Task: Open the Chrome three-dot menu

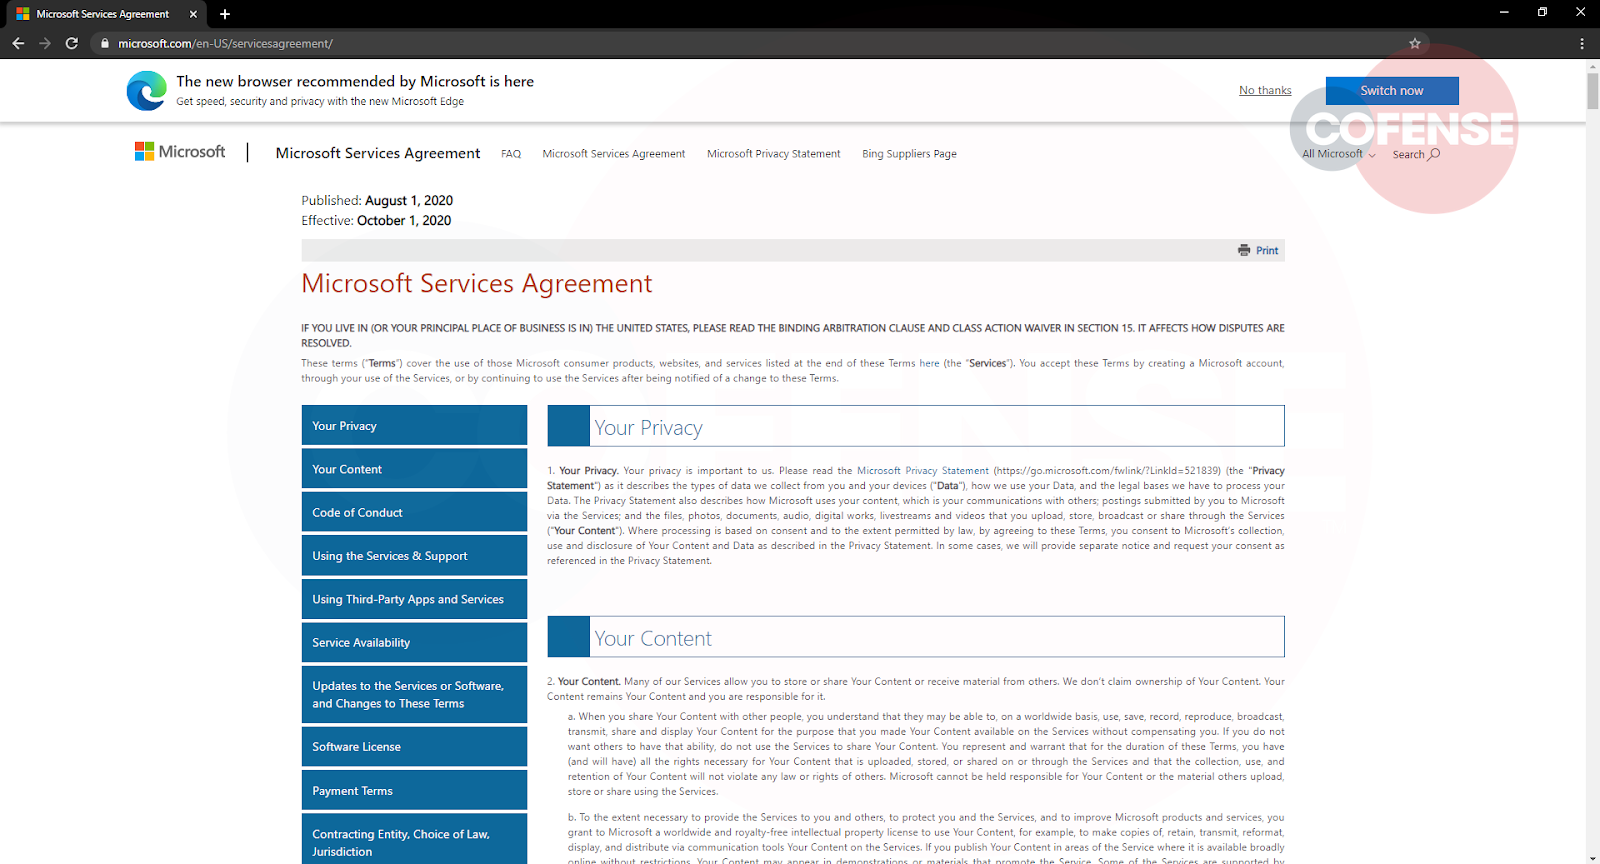Action: [x=1581, y=43]
